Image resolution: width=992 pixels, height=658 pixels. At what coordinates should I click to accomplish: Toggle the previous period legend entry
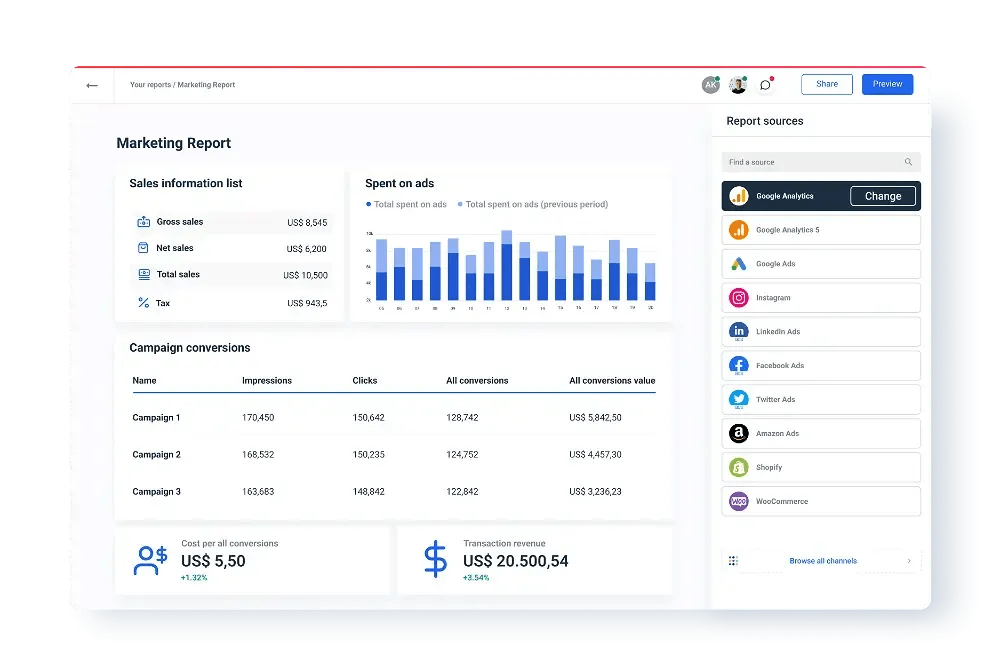533,204
